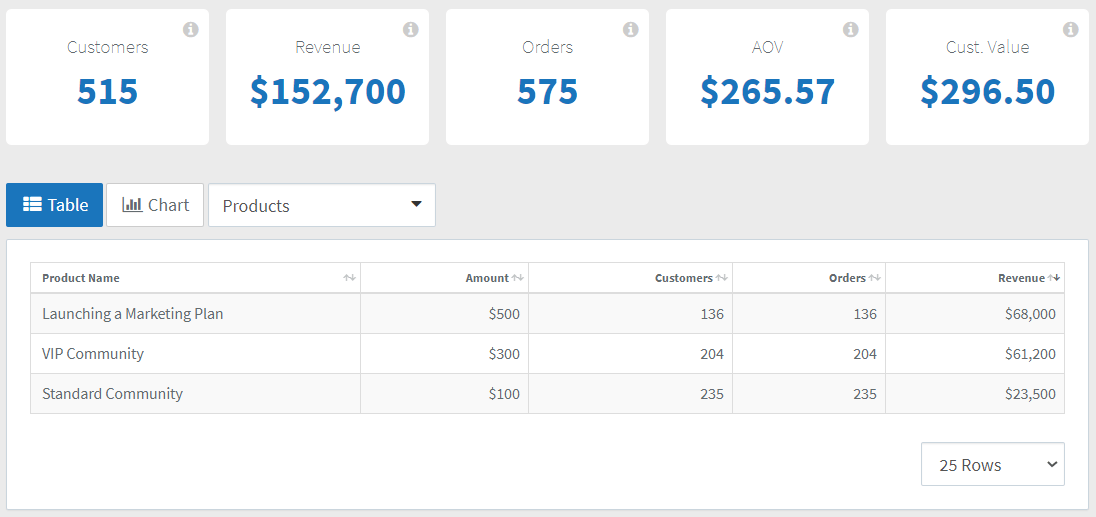Click the 515 Customers summary card
Image resolution: width=1096 pixels, height=517 pixels.
coord(108,77)
